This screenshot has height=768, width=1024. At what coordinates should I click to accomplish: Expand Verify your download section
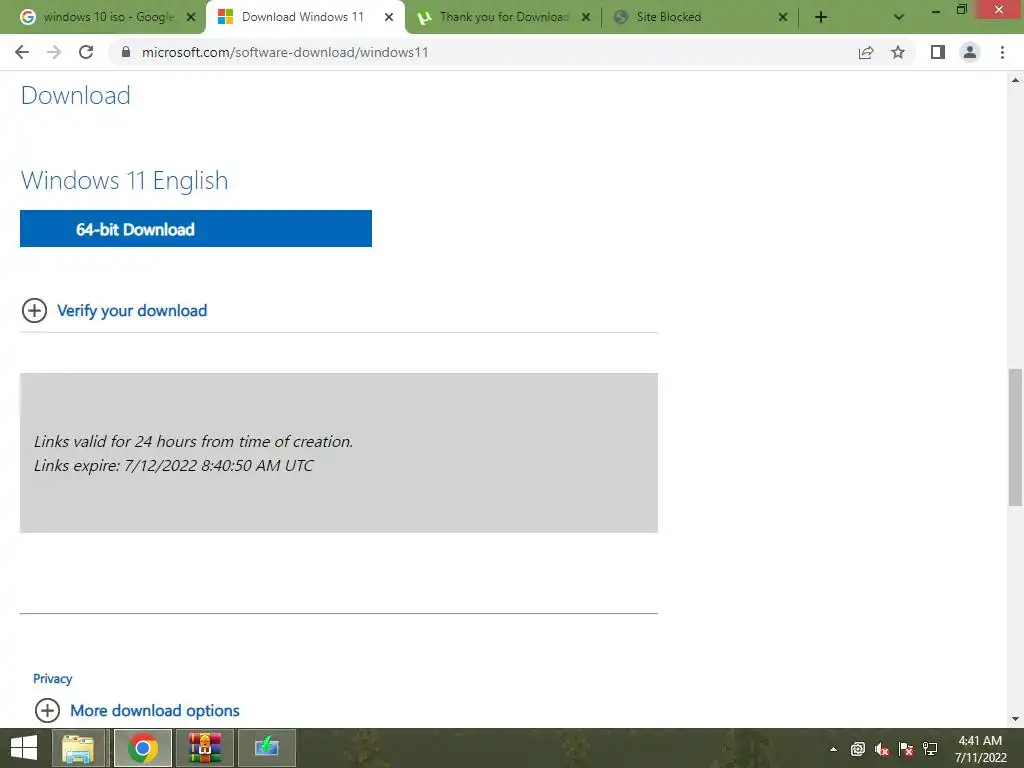click(x=115, y=311)
